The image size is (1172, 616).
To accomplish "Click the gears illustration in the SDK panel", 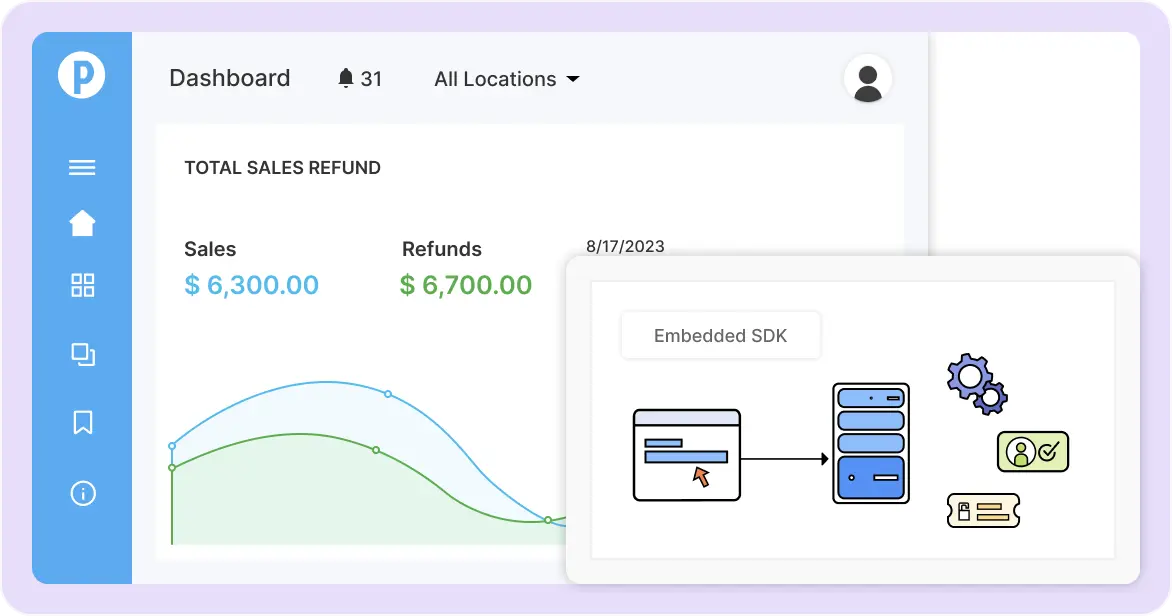I will [x=976, y=385].
